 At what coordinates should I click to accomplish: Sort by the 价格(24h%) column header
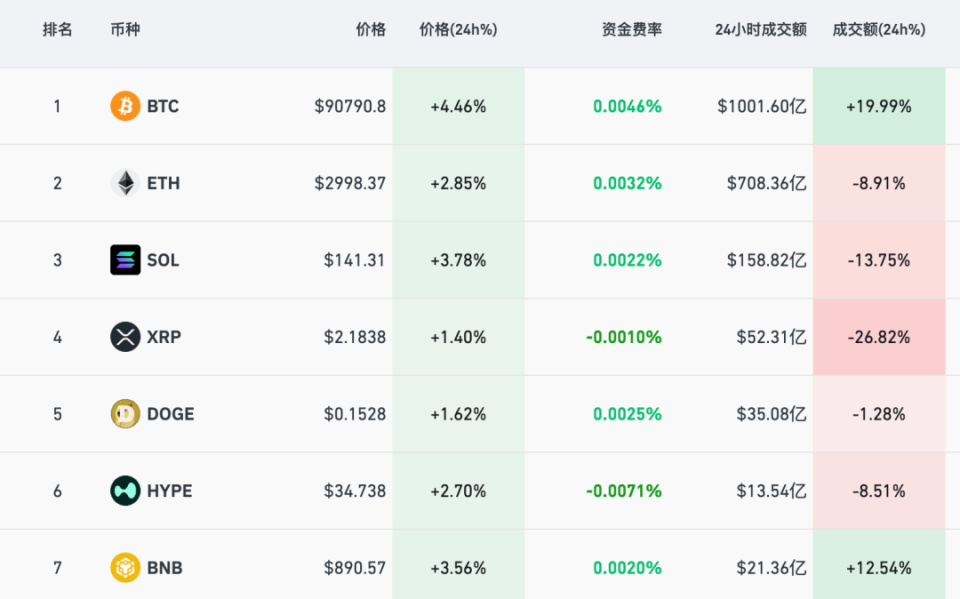pyautogui.click(x=458, y=30)
